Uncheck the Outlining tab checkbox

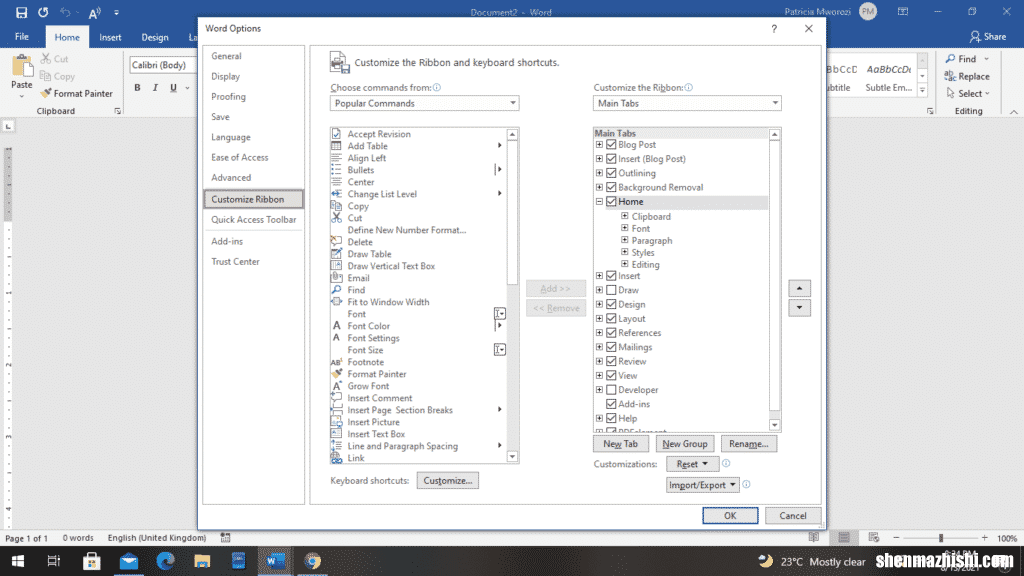click(611, 173)
